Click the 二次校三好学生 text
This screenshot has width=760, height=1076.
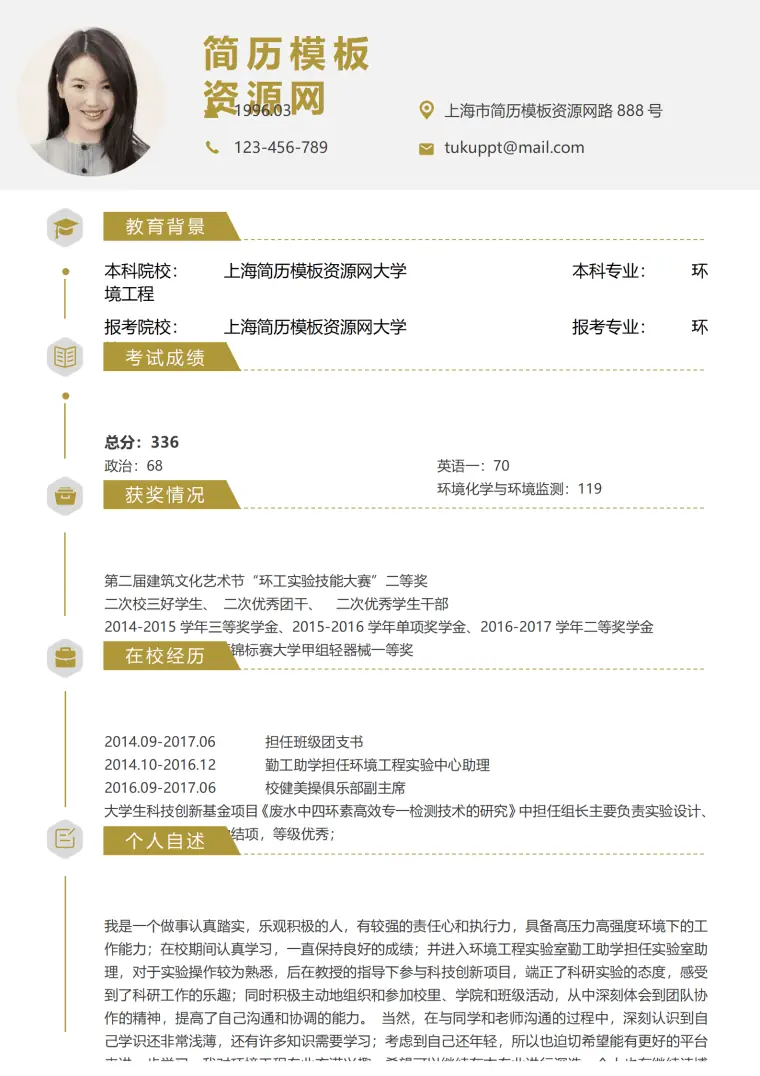coord(156,604)
